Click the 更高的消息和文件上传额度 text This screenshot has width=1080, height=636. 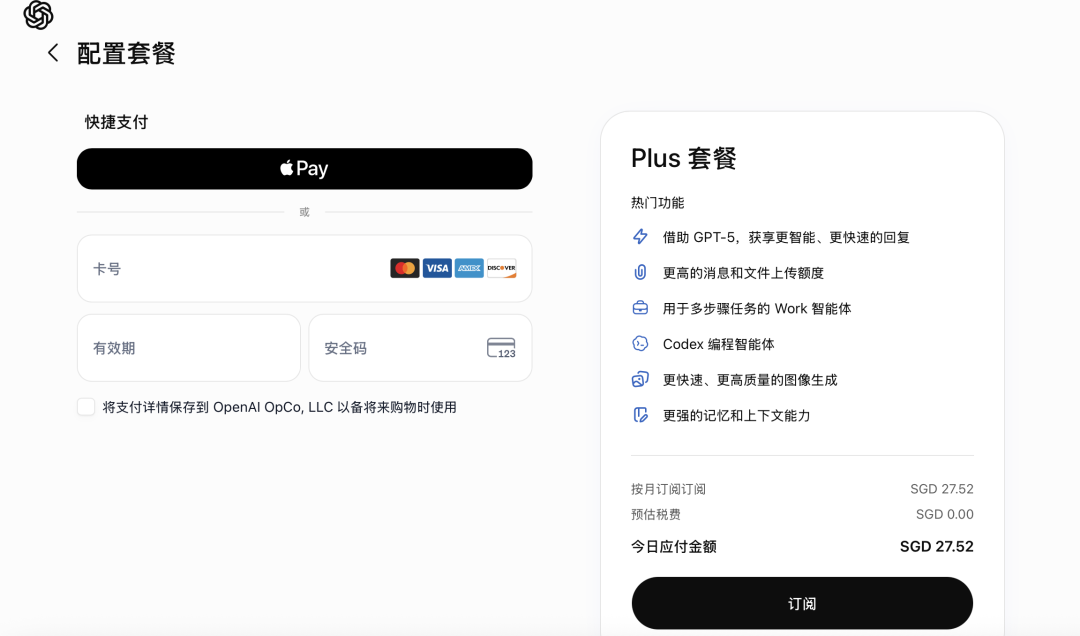(x=743, y=273)
